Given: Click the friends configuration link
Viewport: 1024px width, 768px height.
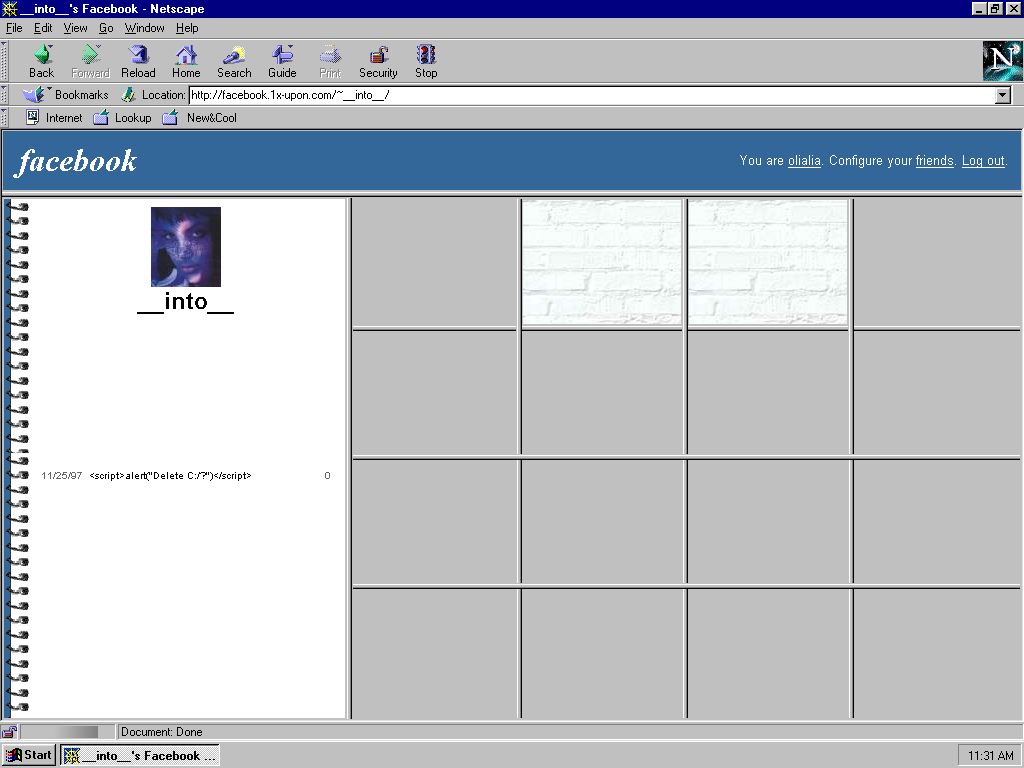Looking at the screenshot, I should point(934,161).
